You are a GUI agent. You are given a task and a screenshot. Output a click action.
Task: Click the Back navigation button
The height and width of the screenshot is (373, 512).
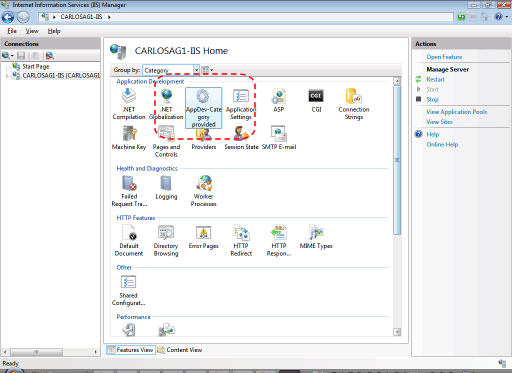point(8,17)
